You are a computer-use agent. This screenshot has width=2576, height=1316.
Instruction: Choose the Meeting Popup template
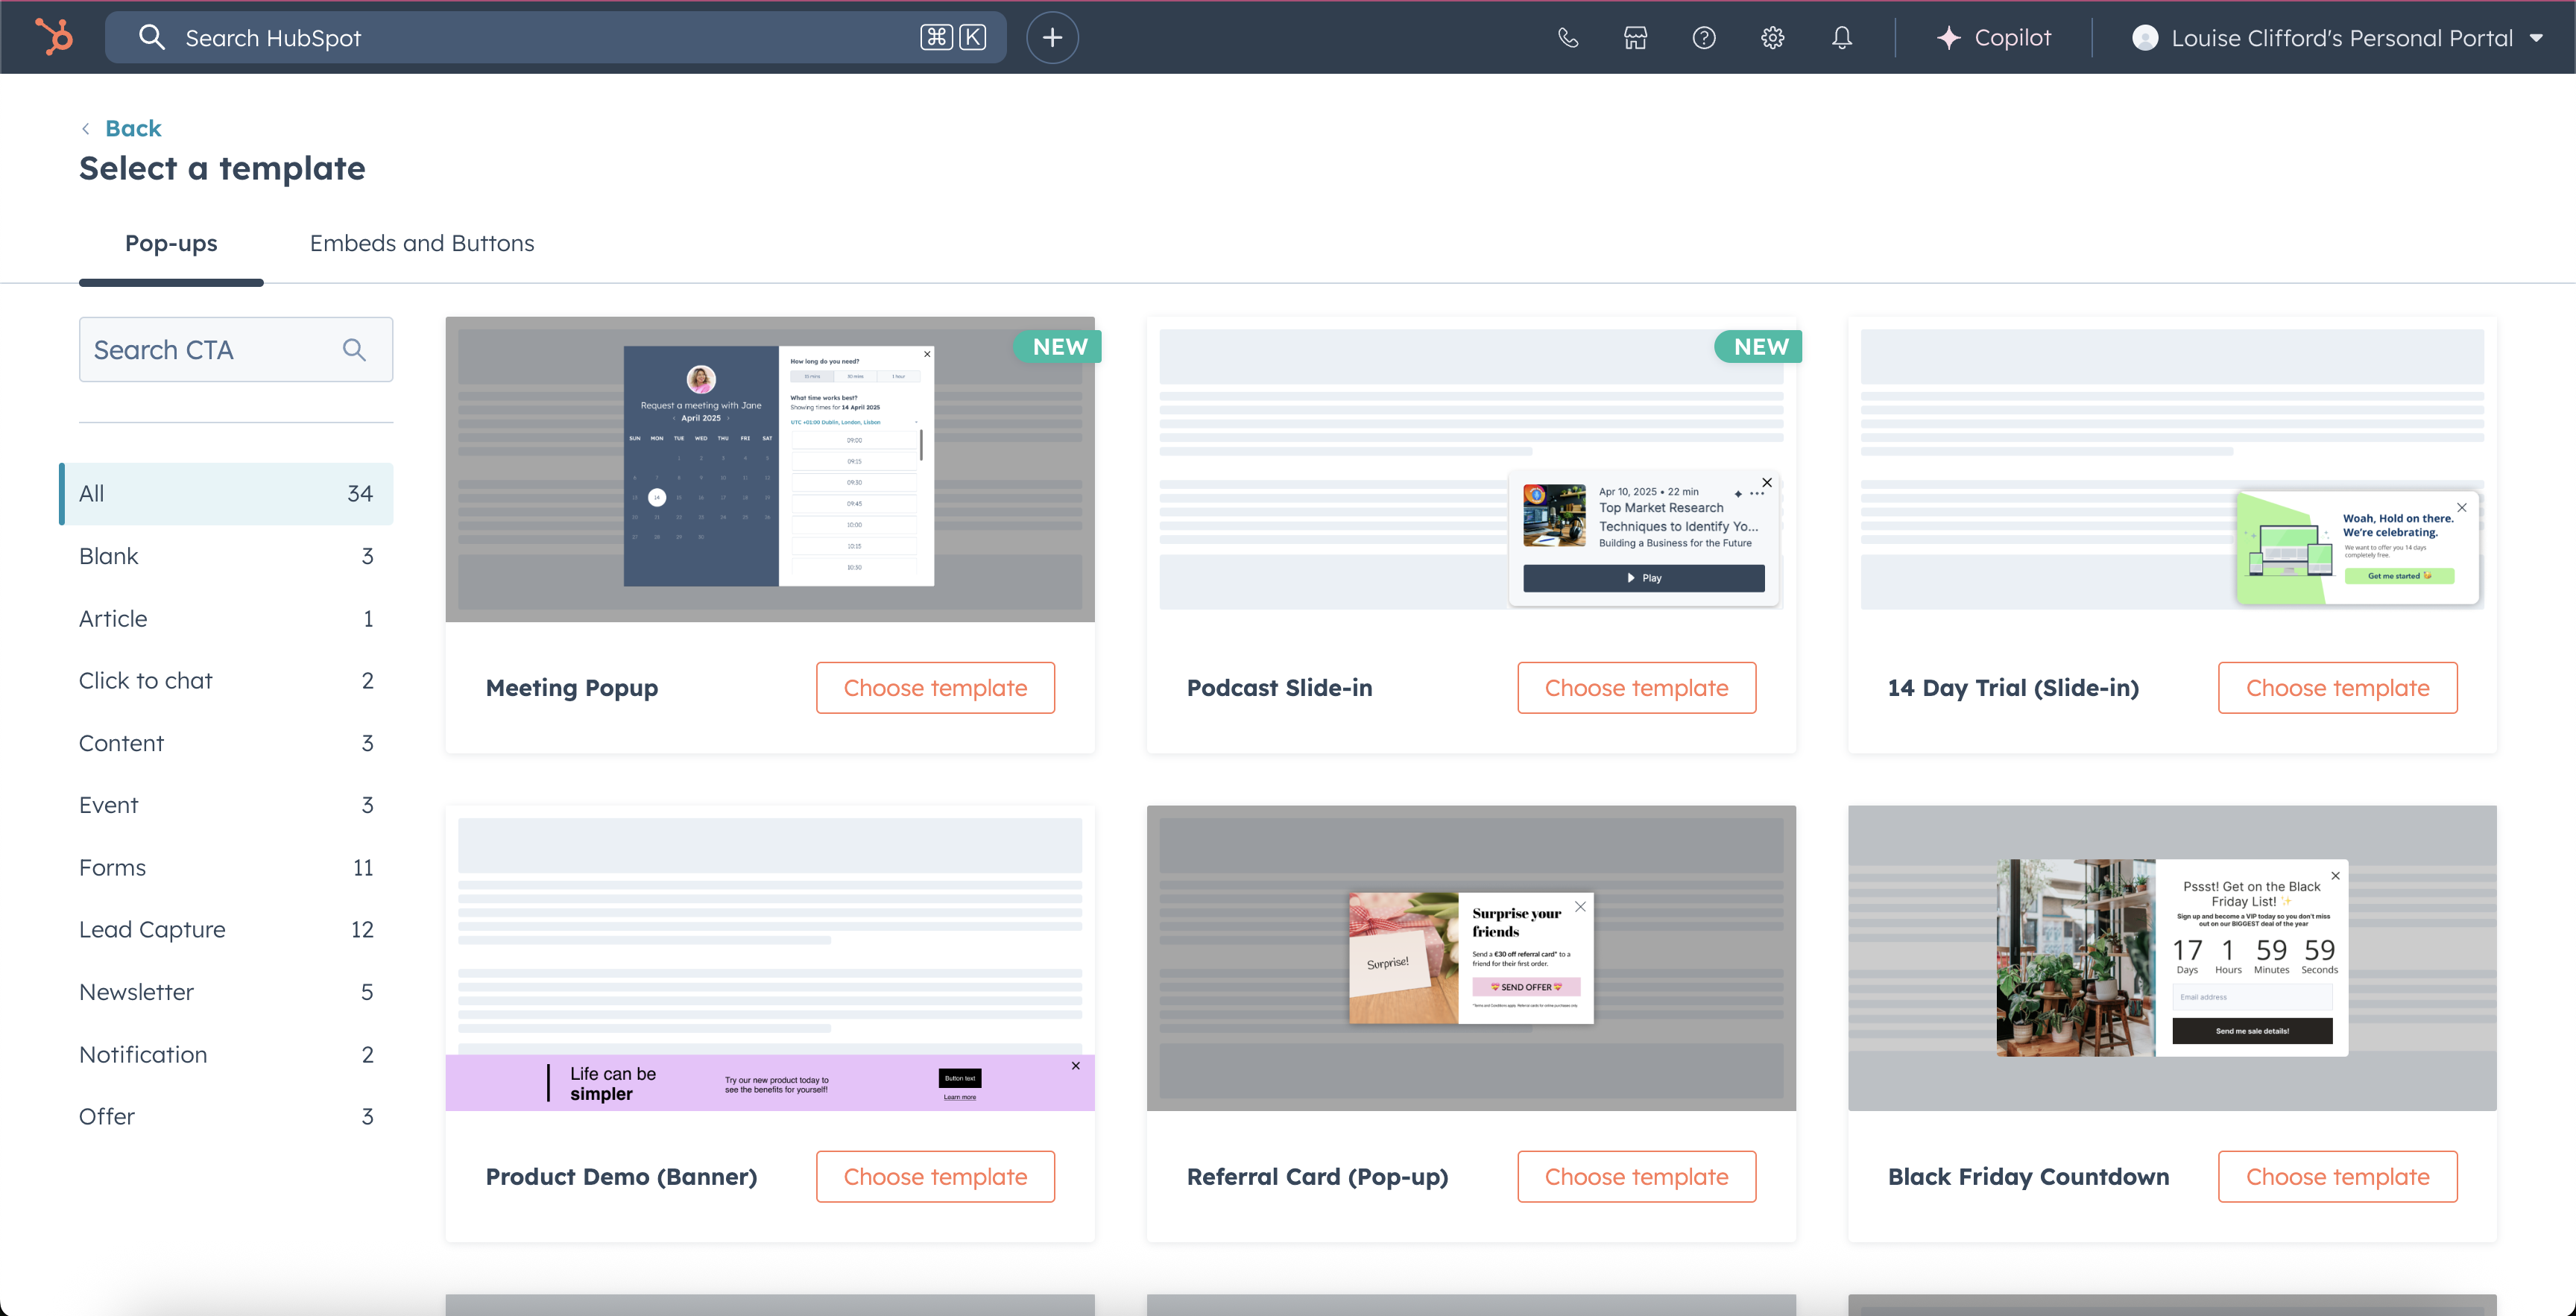tap(935, 688)
